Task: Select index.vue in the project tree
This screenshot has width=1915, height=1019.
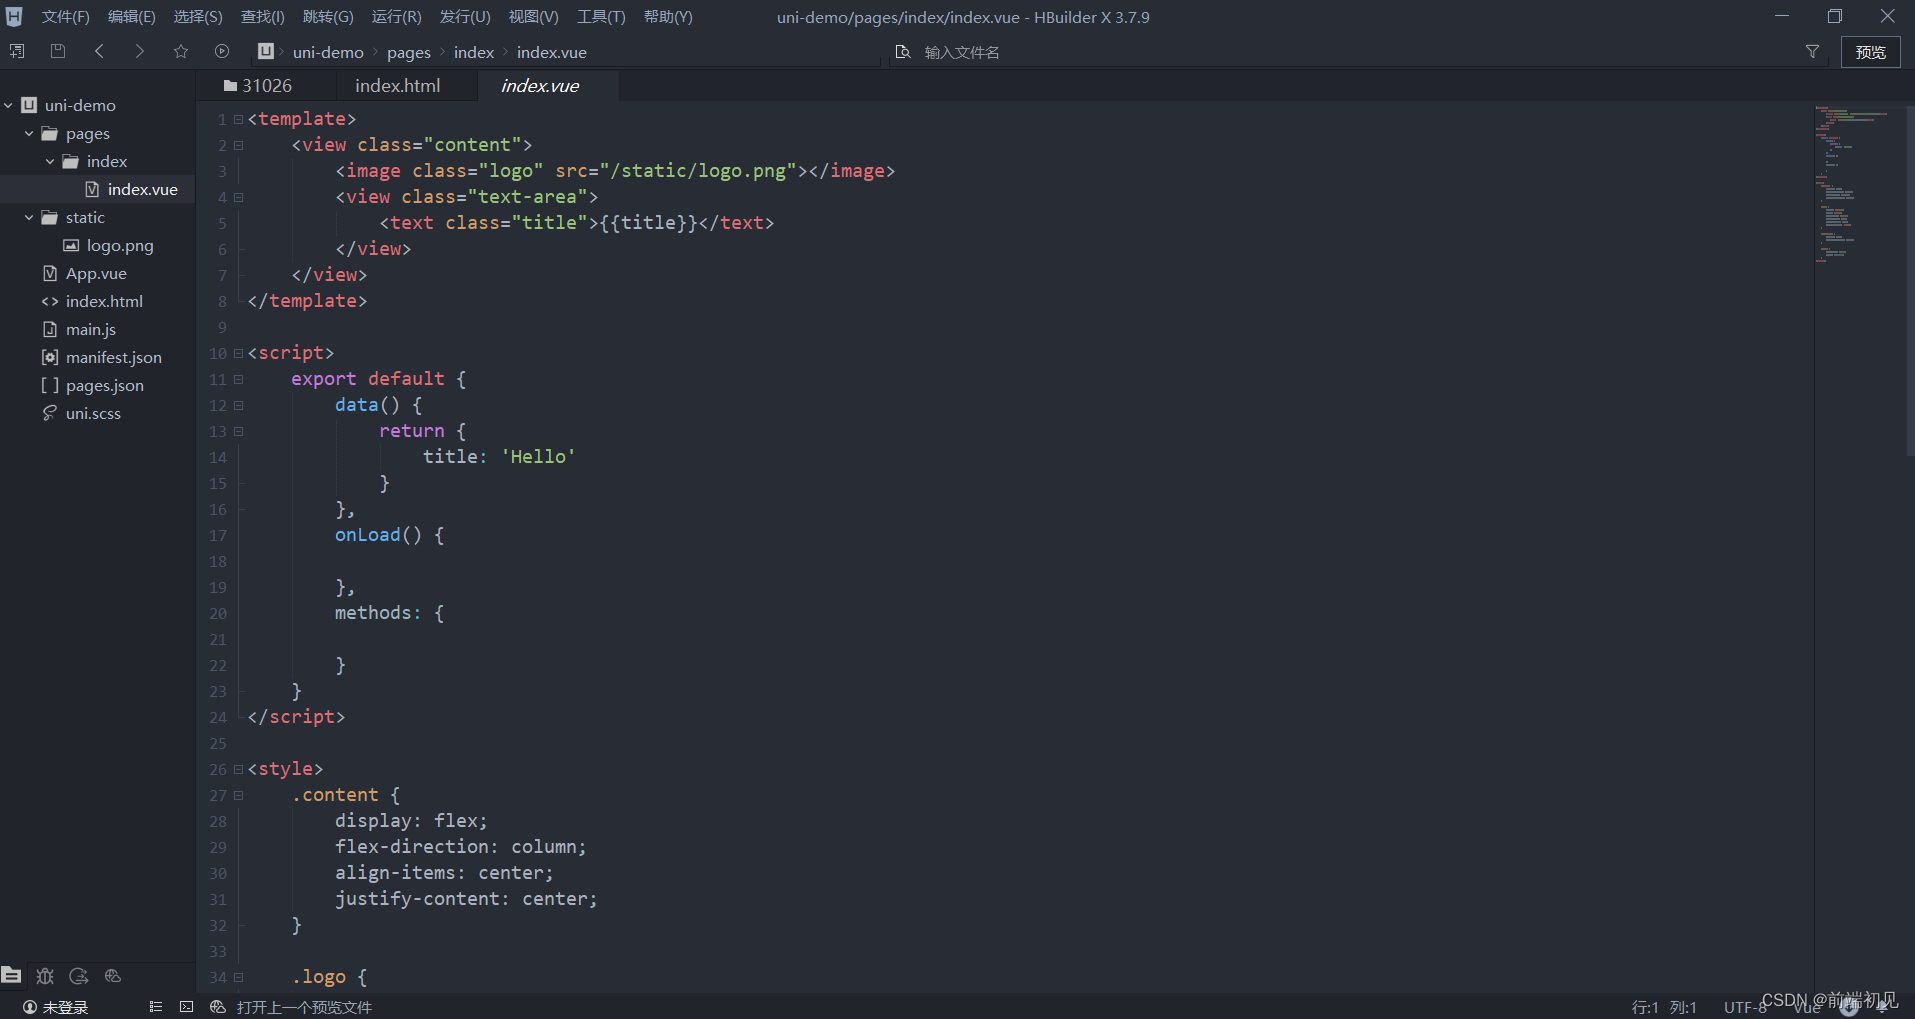Action: [x=98, y=189]
